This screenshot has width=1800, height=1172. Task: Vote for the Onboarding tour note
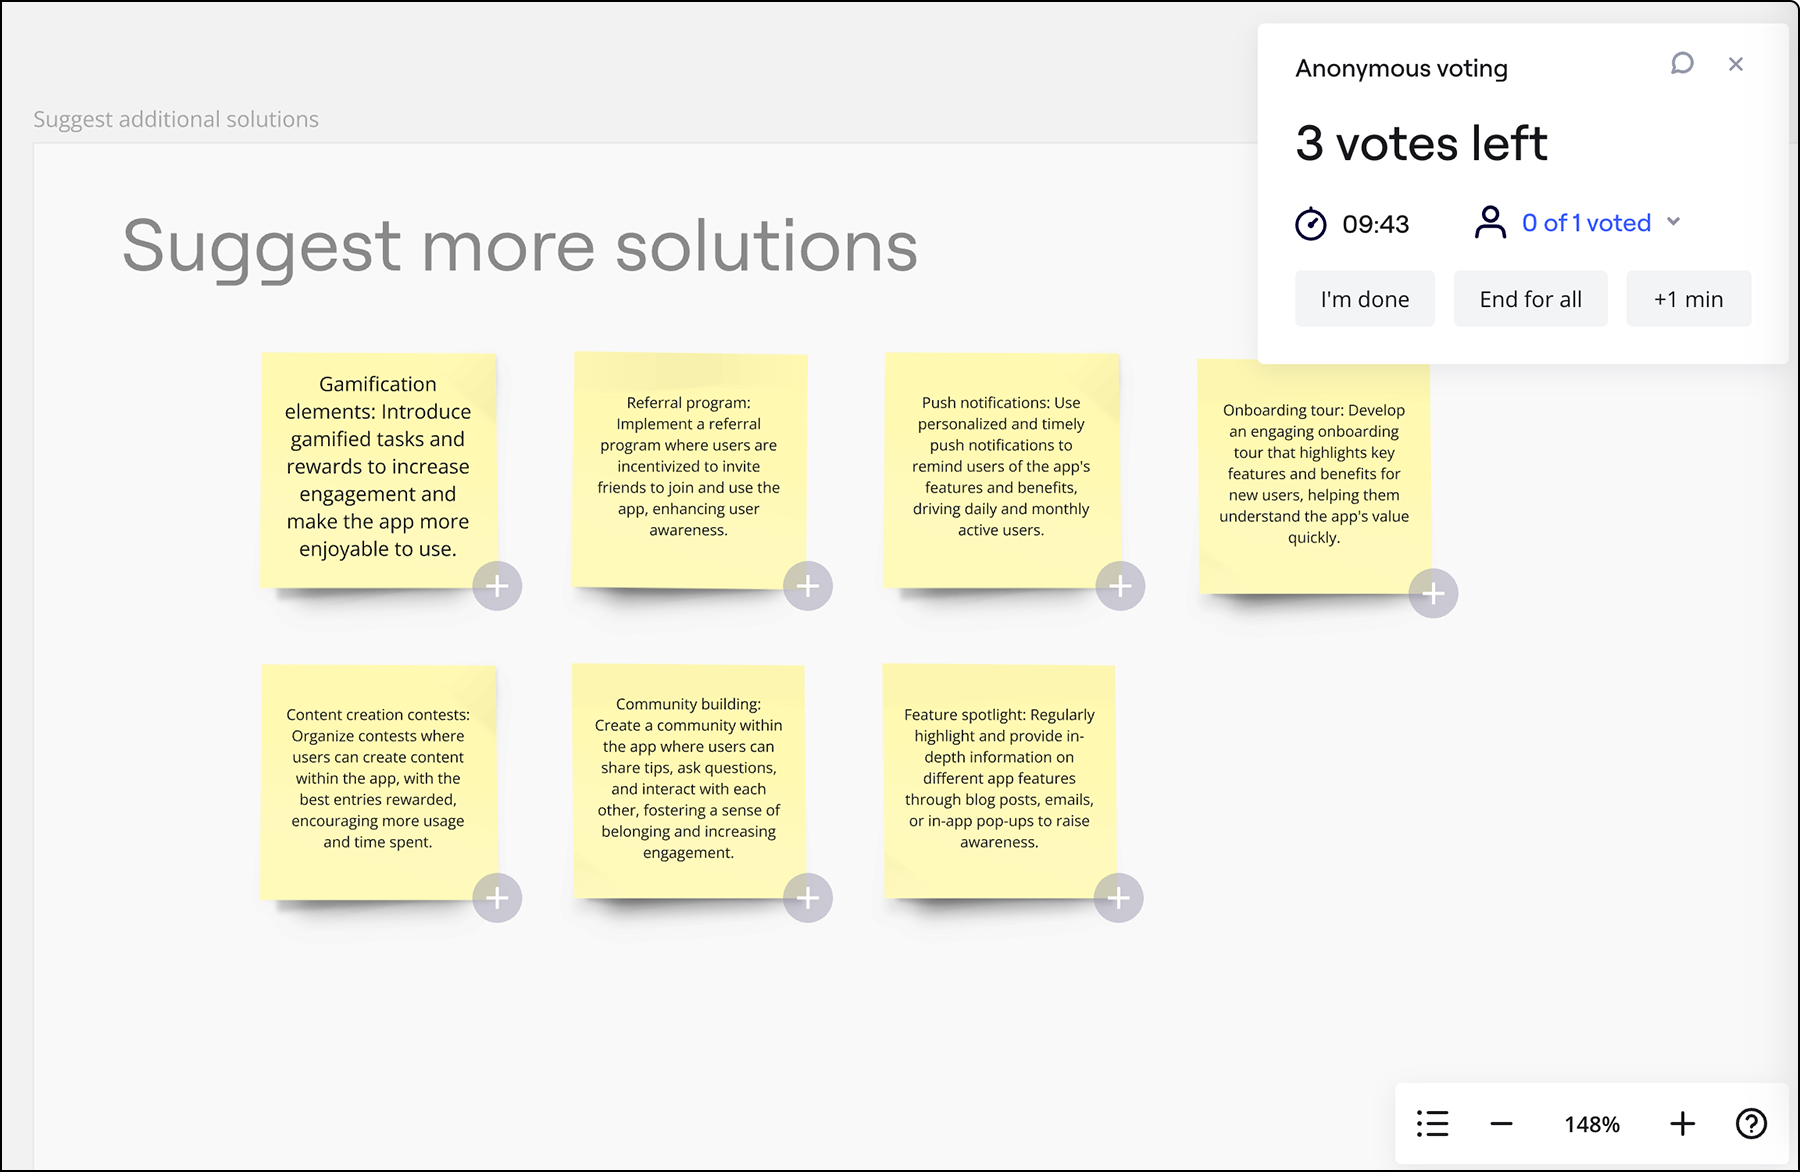click(1433, 594)
